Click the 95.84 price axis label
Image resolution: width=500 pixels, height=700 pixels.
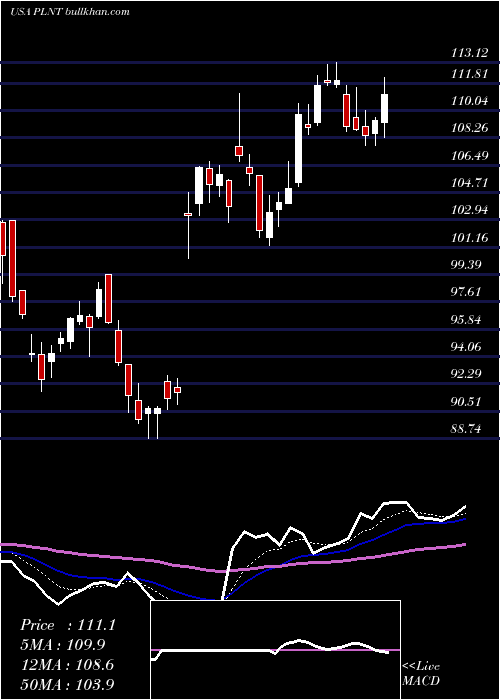(x=467, y=320)
